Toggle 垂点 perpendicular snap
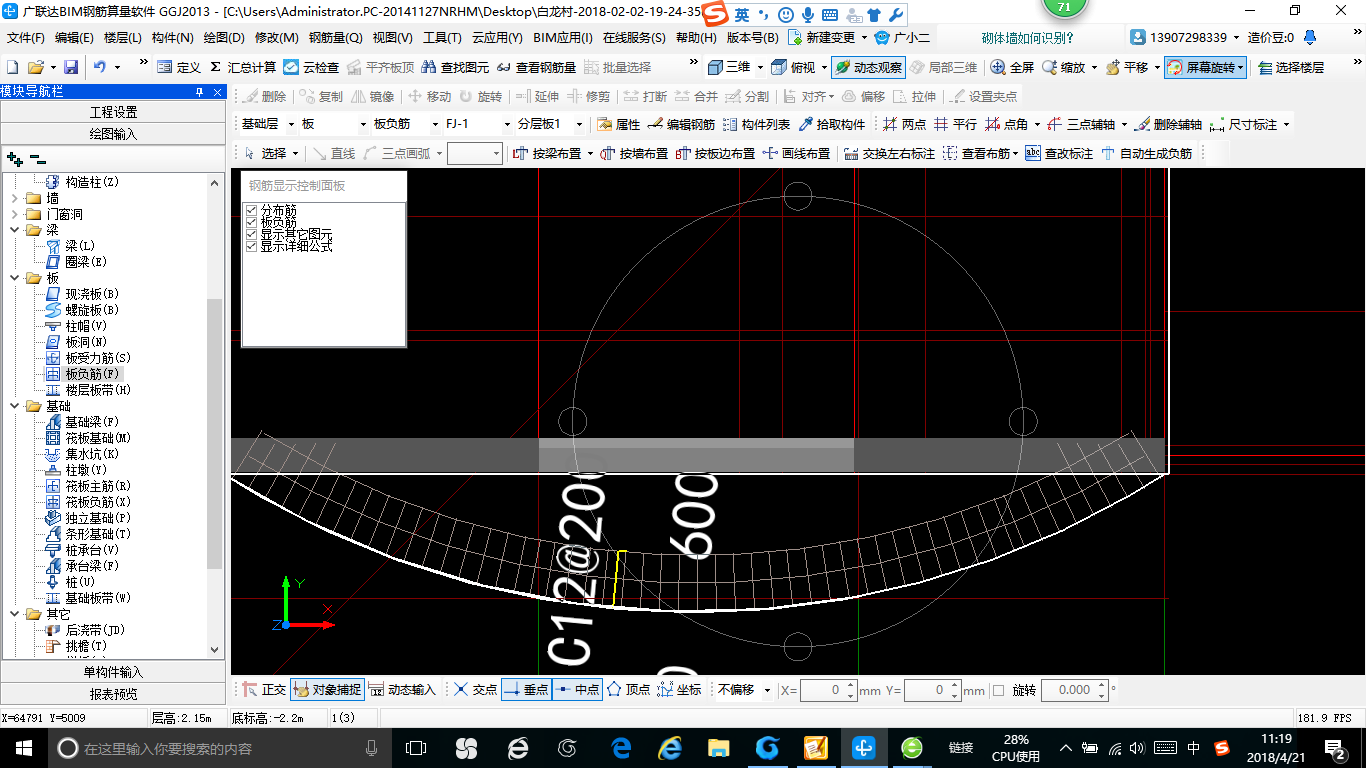 click(525, 690)
